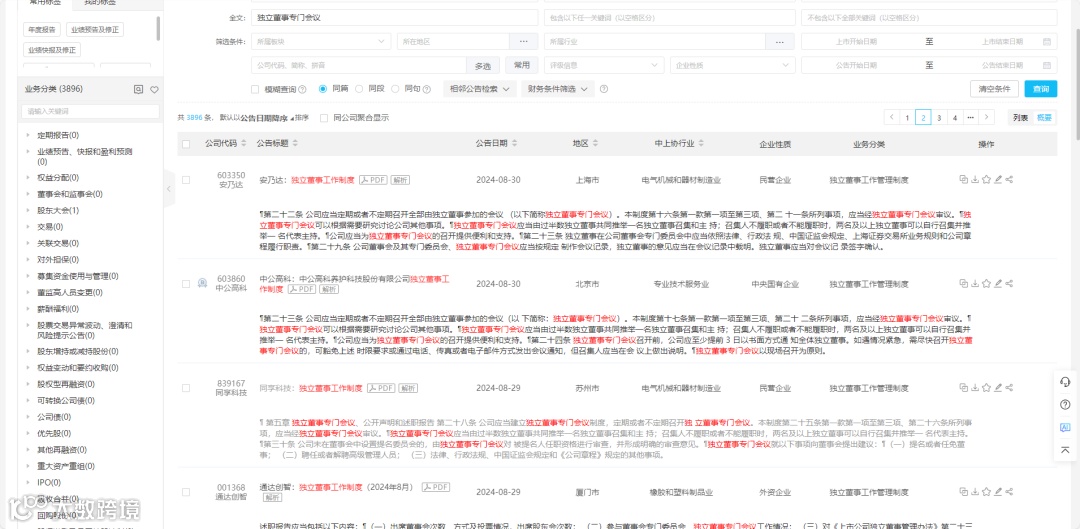Share the 通达创智 announcement
The width and height of the screenshot is (1080, 529).
tap(1009, 492)
